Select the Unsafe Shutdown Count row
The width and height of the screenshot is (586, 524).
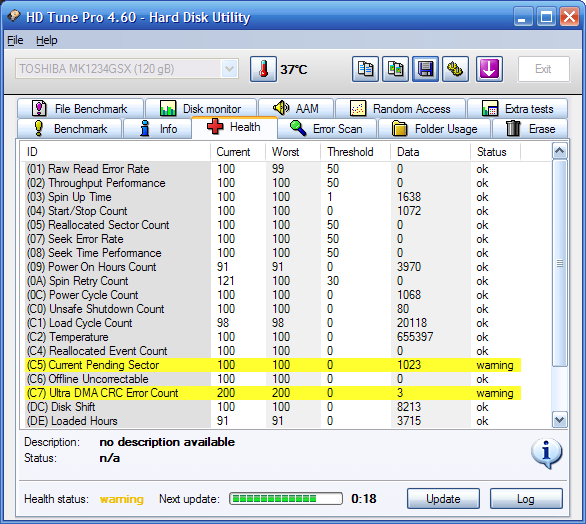coord(273,309)
